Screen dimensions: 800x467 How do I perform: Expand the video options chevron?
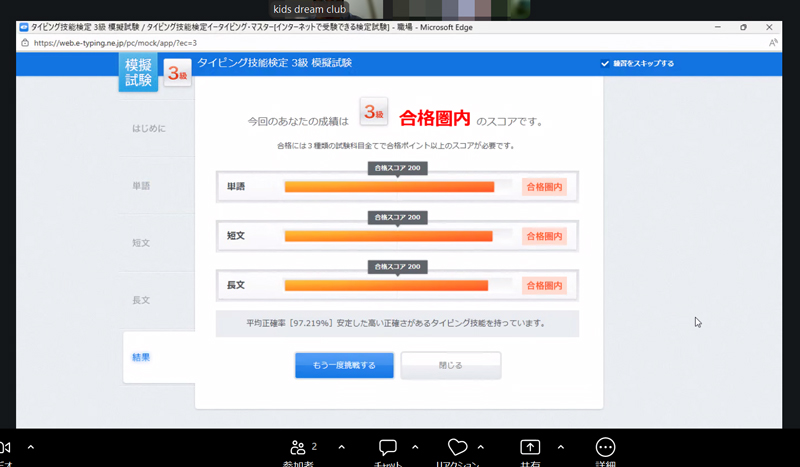click(x=31, y=447)
